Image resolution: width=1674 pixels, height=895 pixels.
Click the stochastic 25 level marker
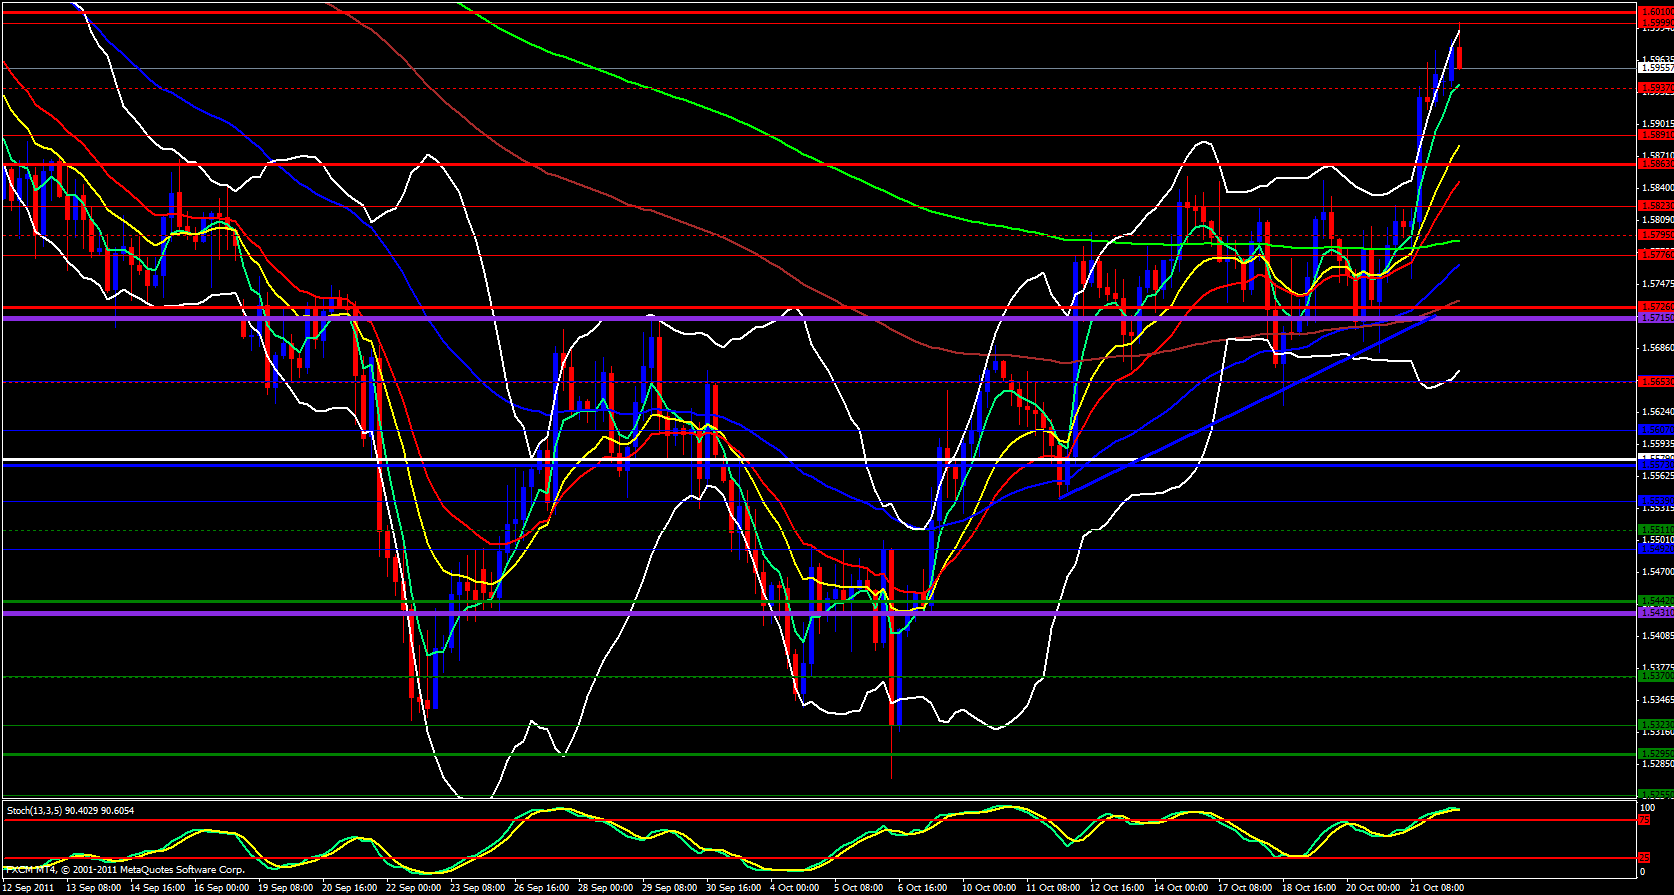click(1644, 858)
